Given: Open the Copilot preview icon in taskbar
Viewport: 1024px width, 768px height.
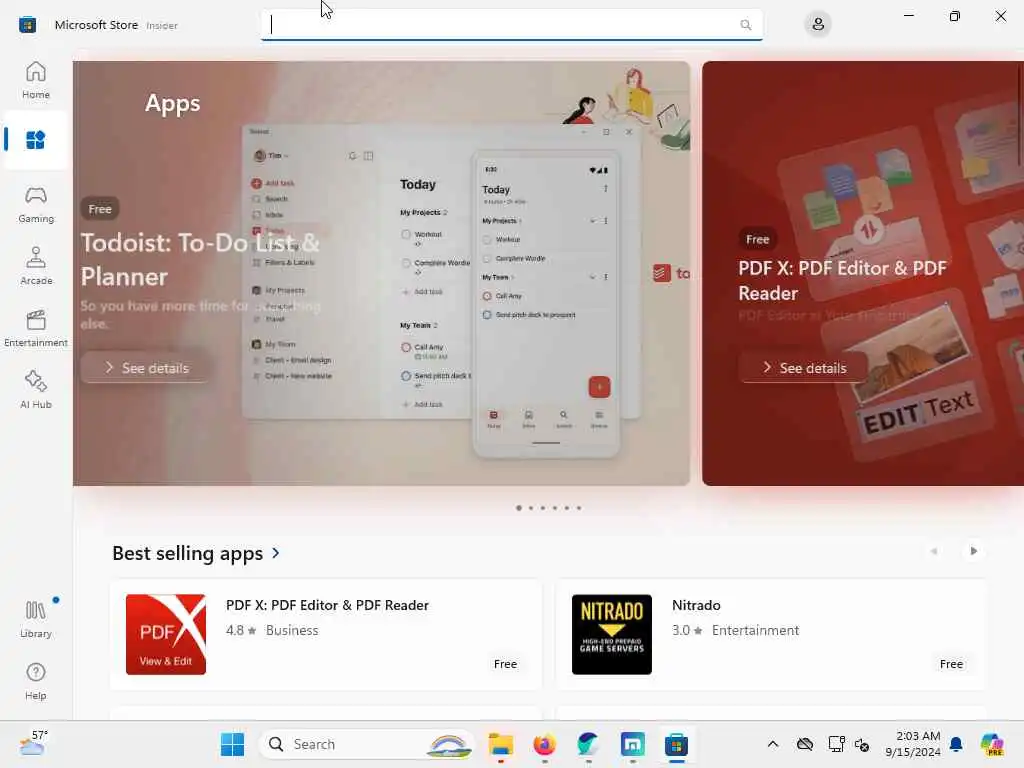Looking at the screenshot, I should pyautogui.click(x=991, y=744).
